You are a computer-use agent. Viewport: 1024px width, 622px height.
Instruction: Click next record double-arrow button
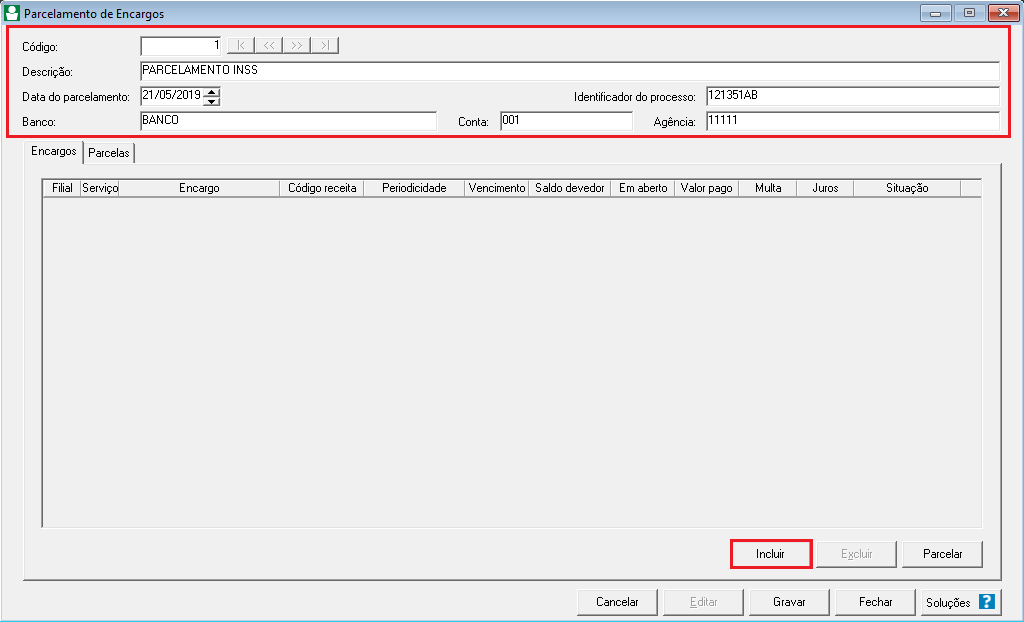[297, 45]
